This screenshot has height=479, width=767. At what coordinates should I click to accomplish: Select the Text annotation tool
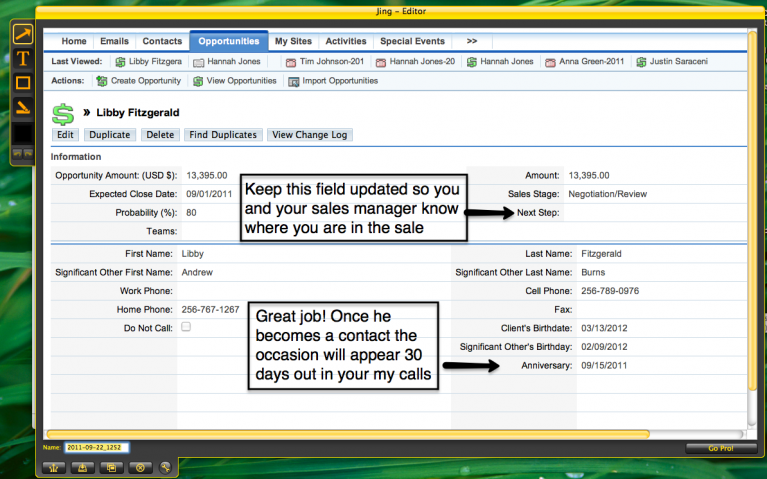click(x=23, y=59)
